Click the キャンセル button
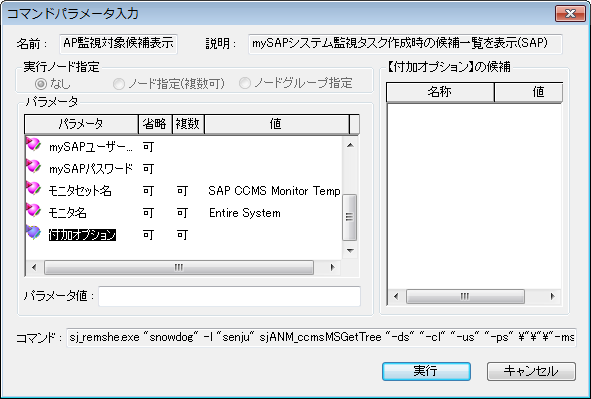 pyautogui.click(x=531, y=371)
